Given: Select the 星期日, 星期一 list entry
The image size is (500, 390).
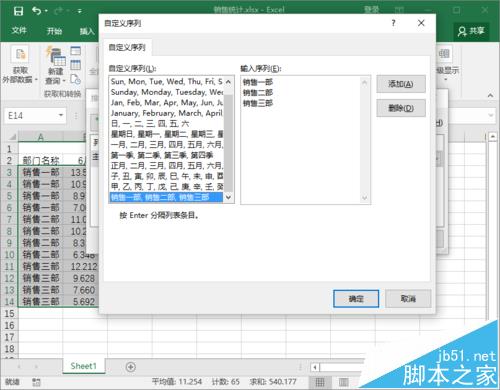Looking at the screenshot, I should point(167,134).
